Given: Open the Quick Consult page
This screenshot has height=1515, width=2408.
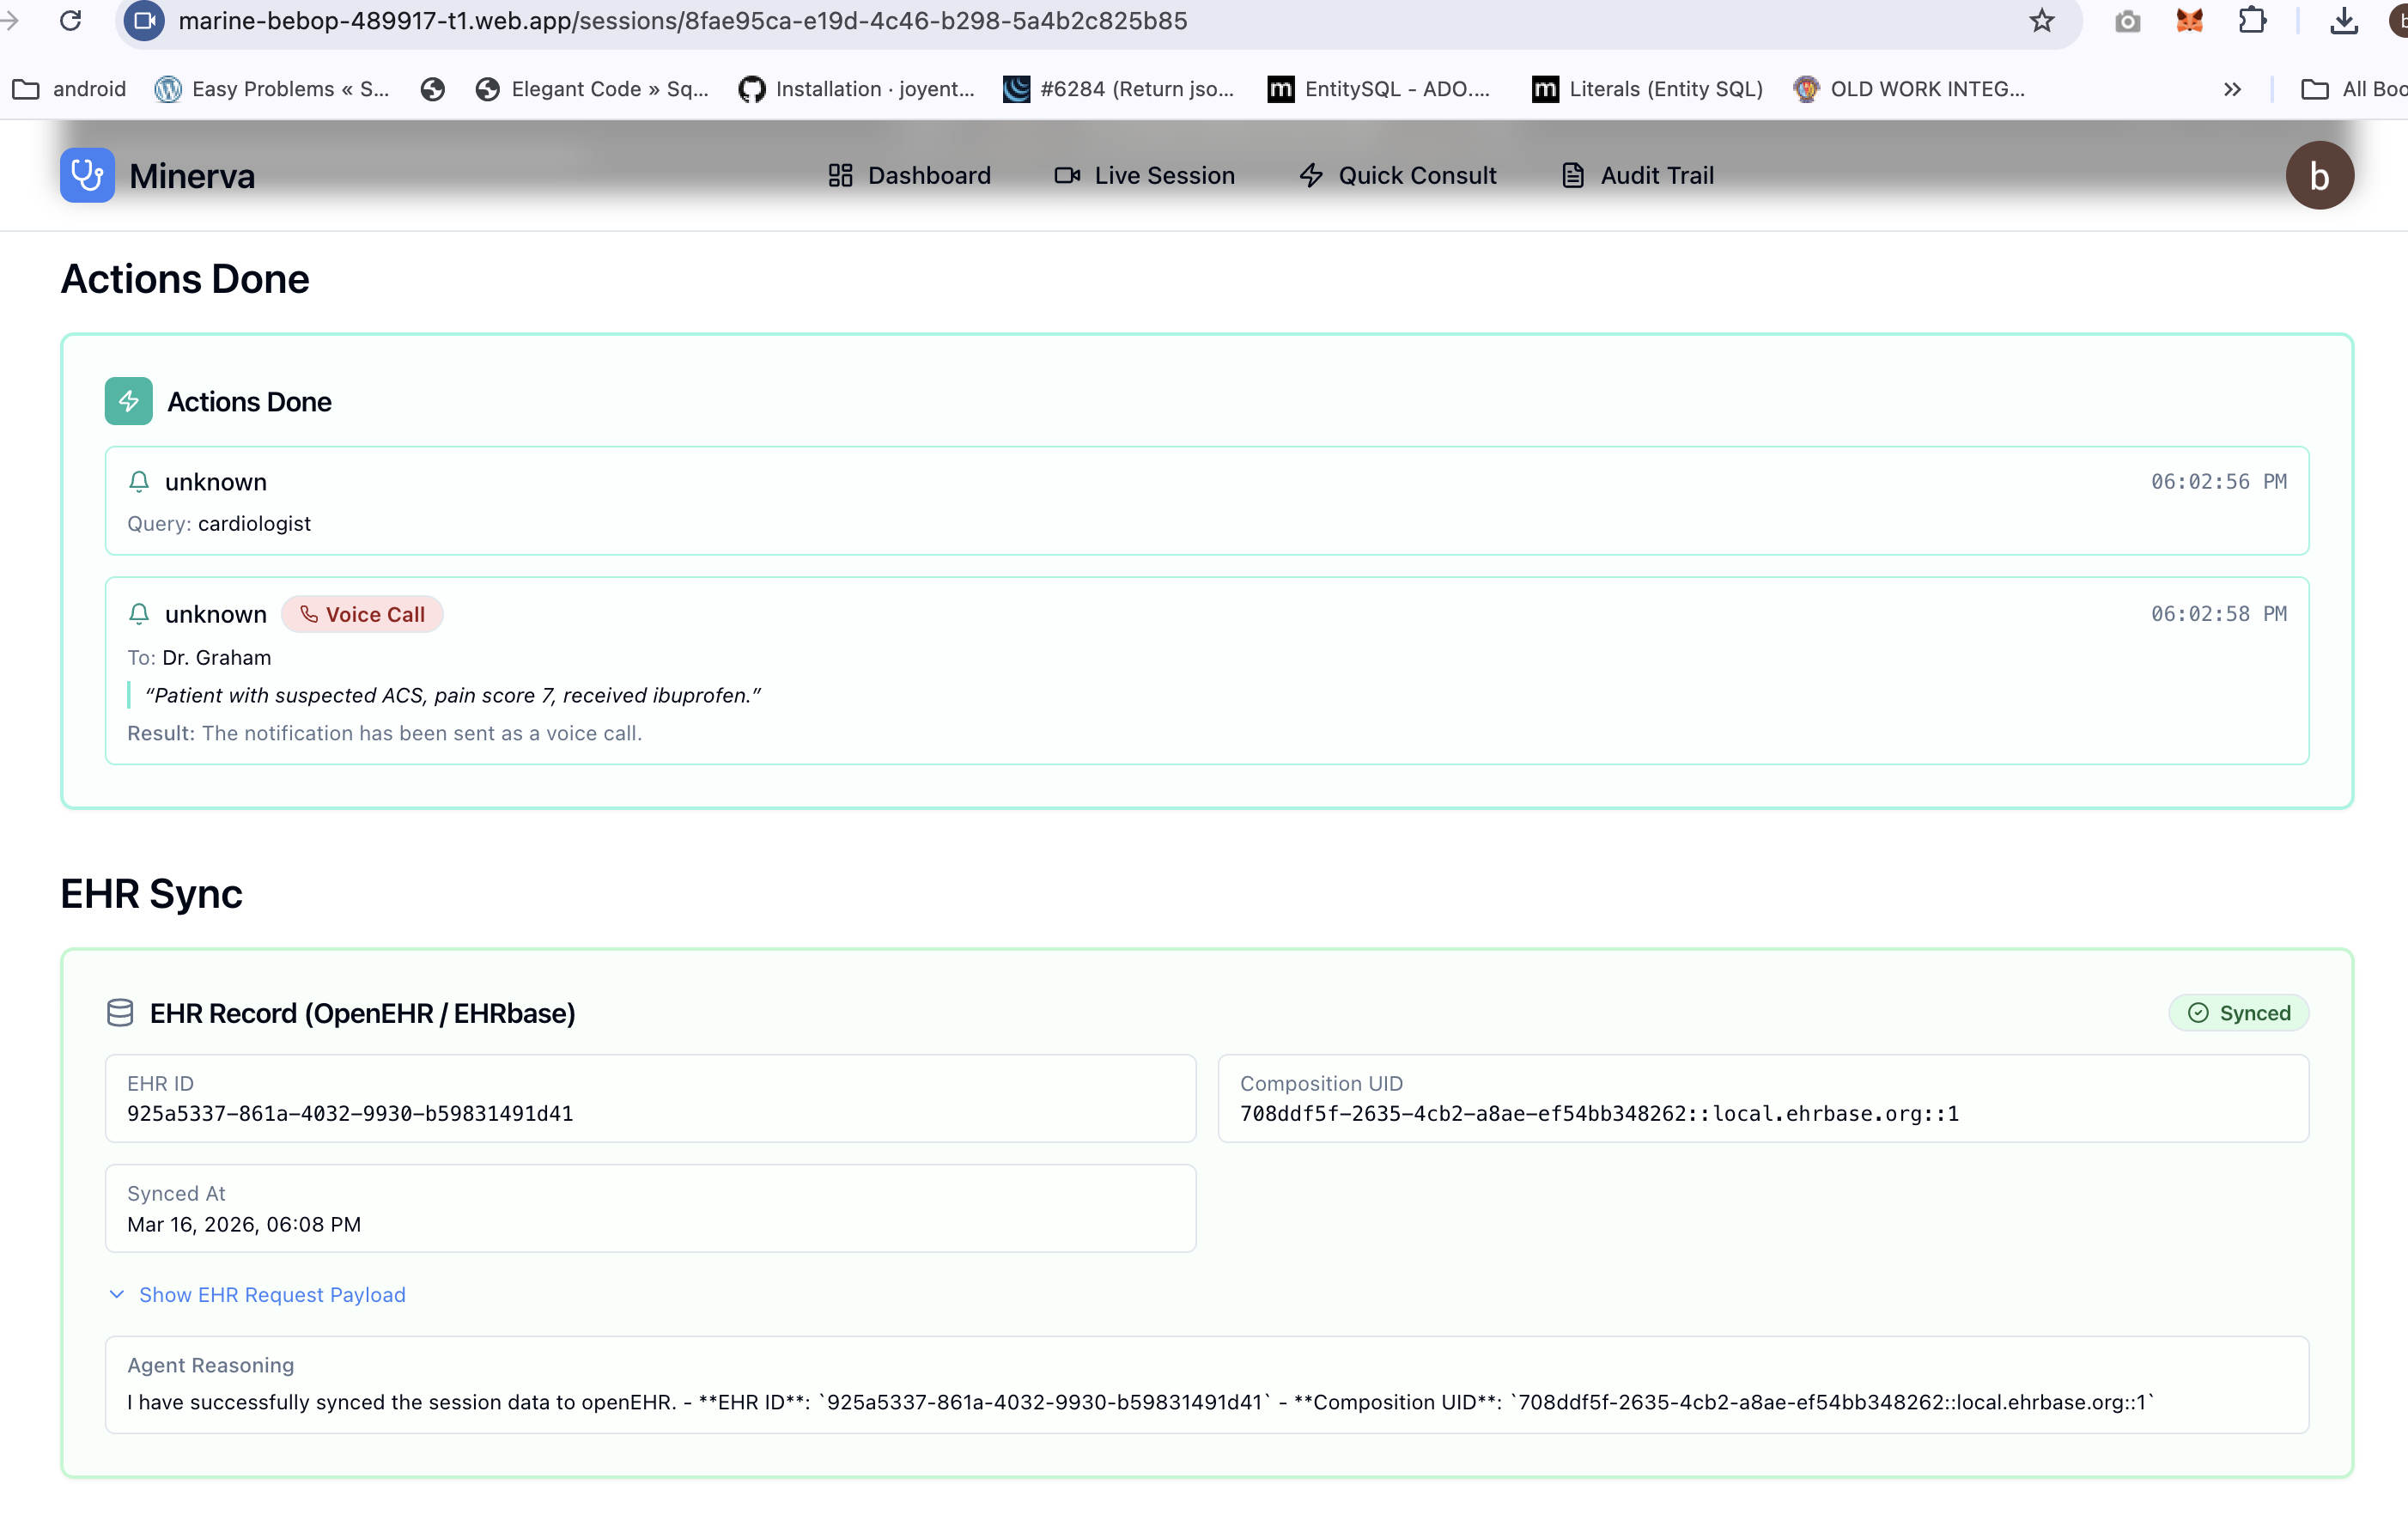Looking at the screenshot, I should [x=1397, y=175].
